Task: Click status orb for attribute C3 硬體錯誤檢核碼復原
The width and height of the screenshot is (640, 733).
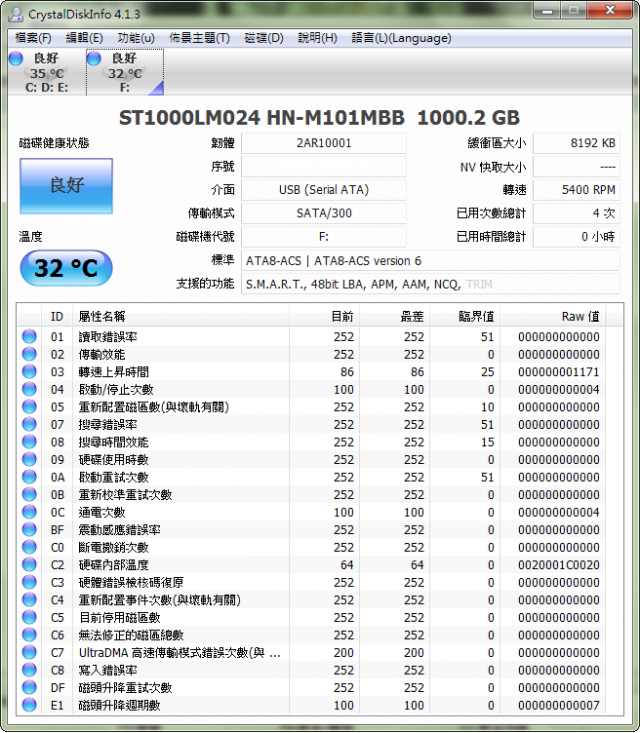Action: pyautogui.click(x=29, y=582)
